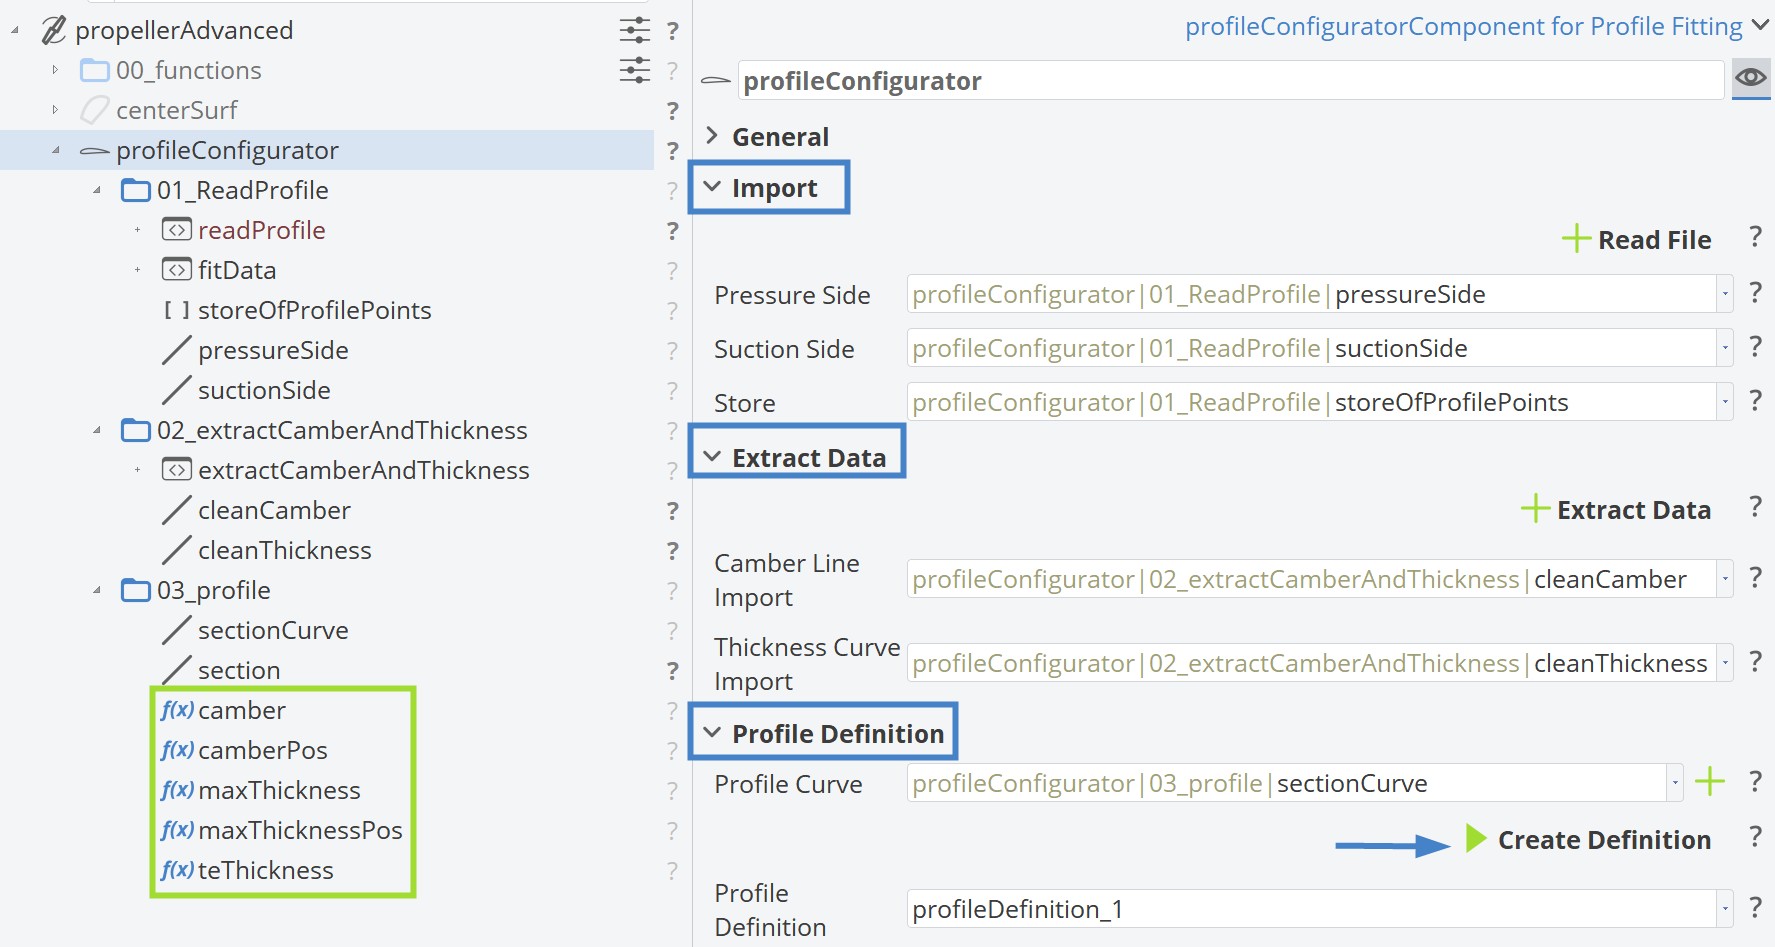Click the storeOfProfilePoints list bracket icon
This screenshot has width=1775, height=947.
[x=177, y=310]
